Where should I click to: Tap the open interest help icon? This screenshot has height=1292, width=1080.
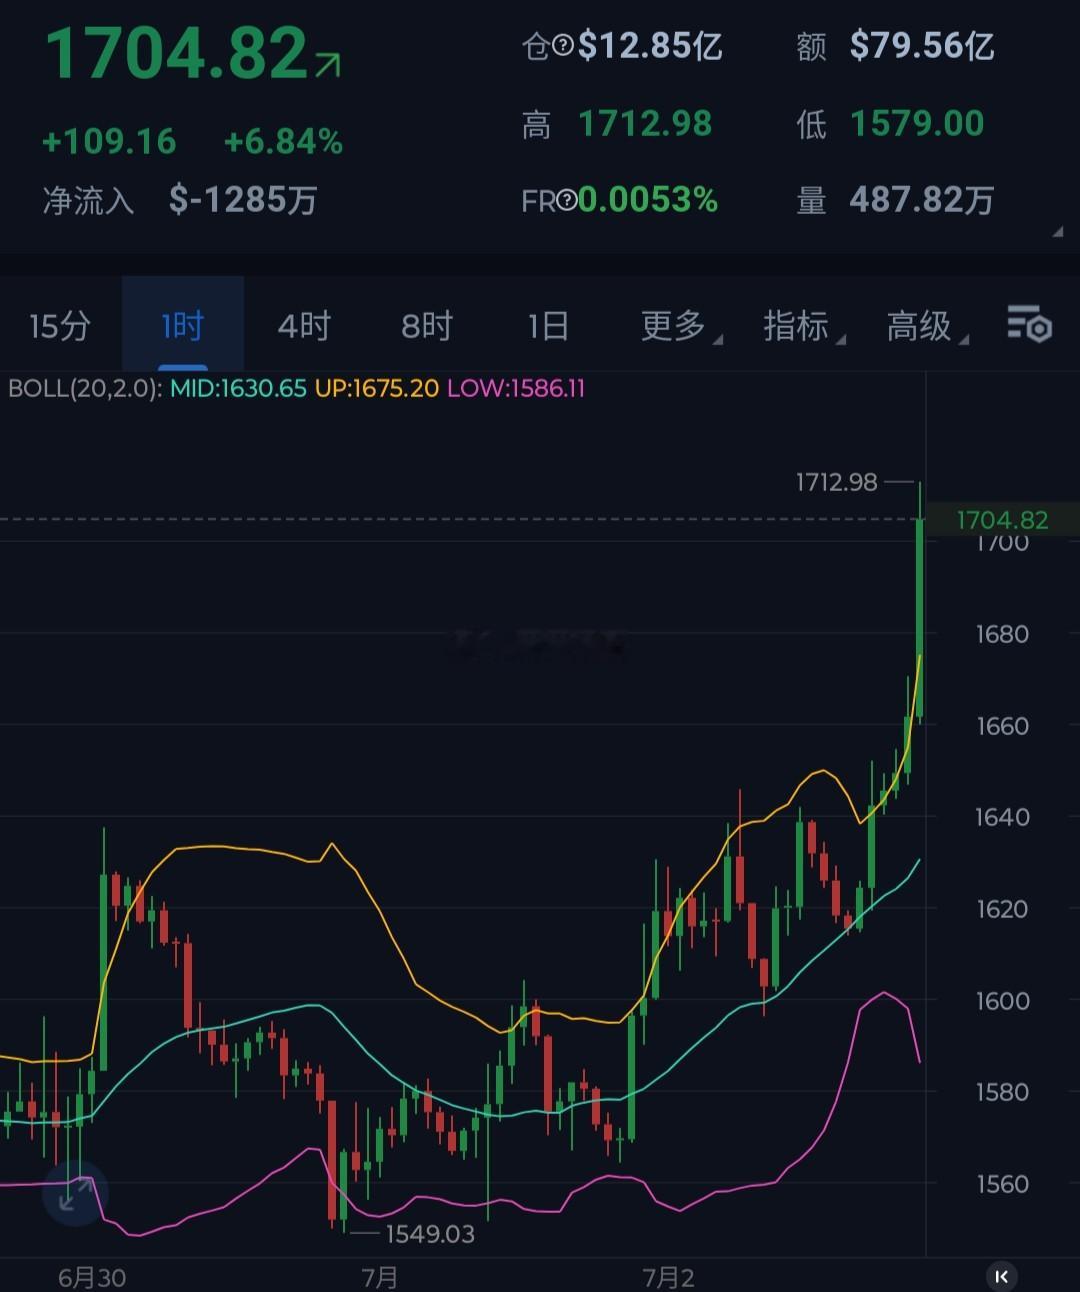pos(564,46)
